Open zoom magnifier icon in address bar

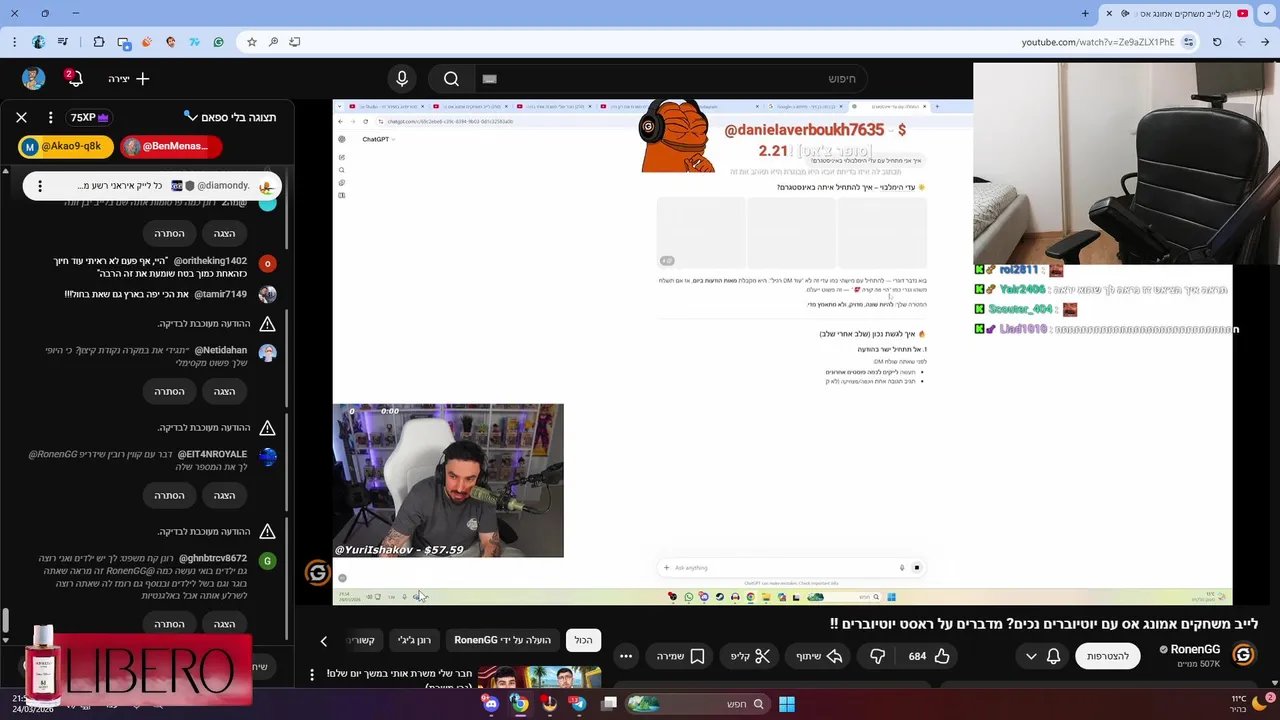pyautogui.click(x=273, y=42)
